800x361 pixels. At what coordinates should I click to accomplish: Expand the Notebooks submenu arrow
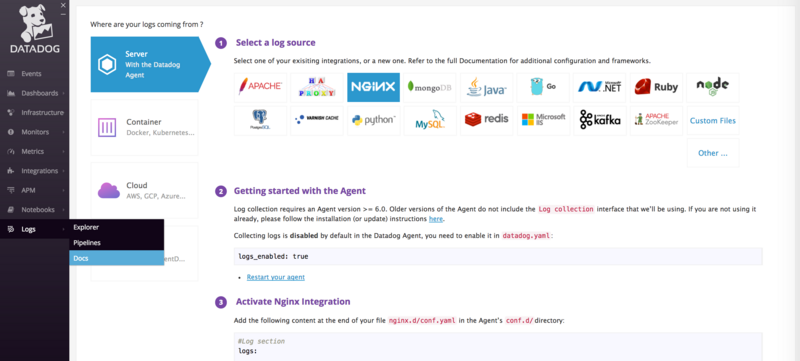coord(64,210)
